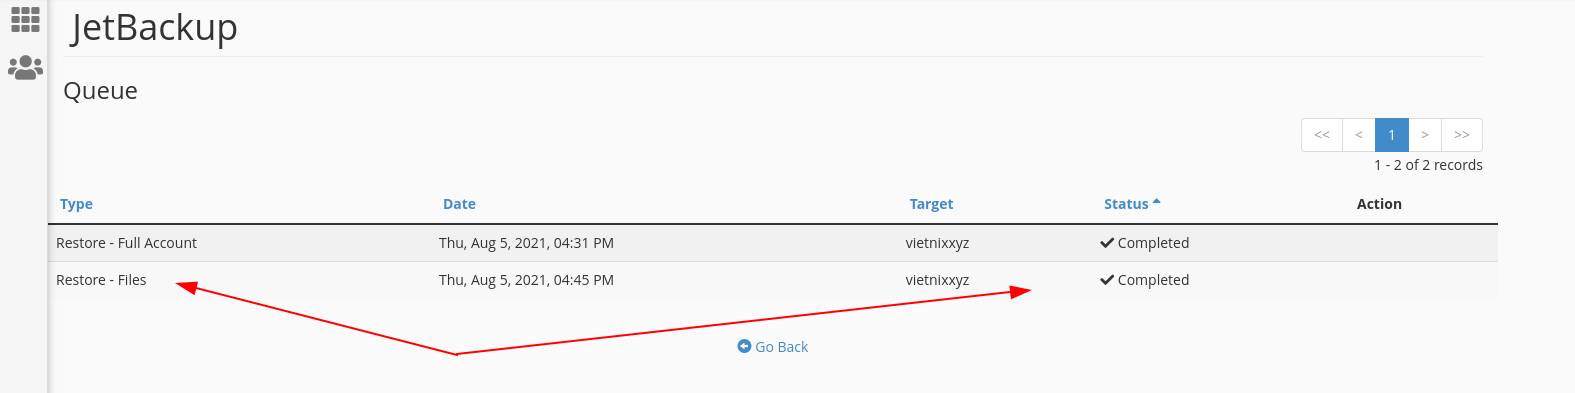
Task: Jump to last page with >> button
Action: pos(1461,135)
